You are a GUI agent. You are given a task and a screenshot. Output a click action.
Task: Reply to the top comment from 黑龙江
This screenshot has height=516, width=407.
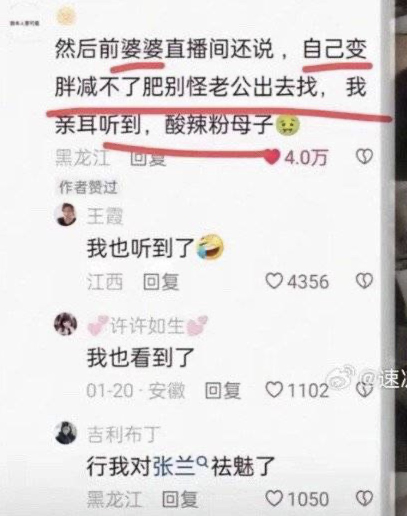tap(148, 157)
